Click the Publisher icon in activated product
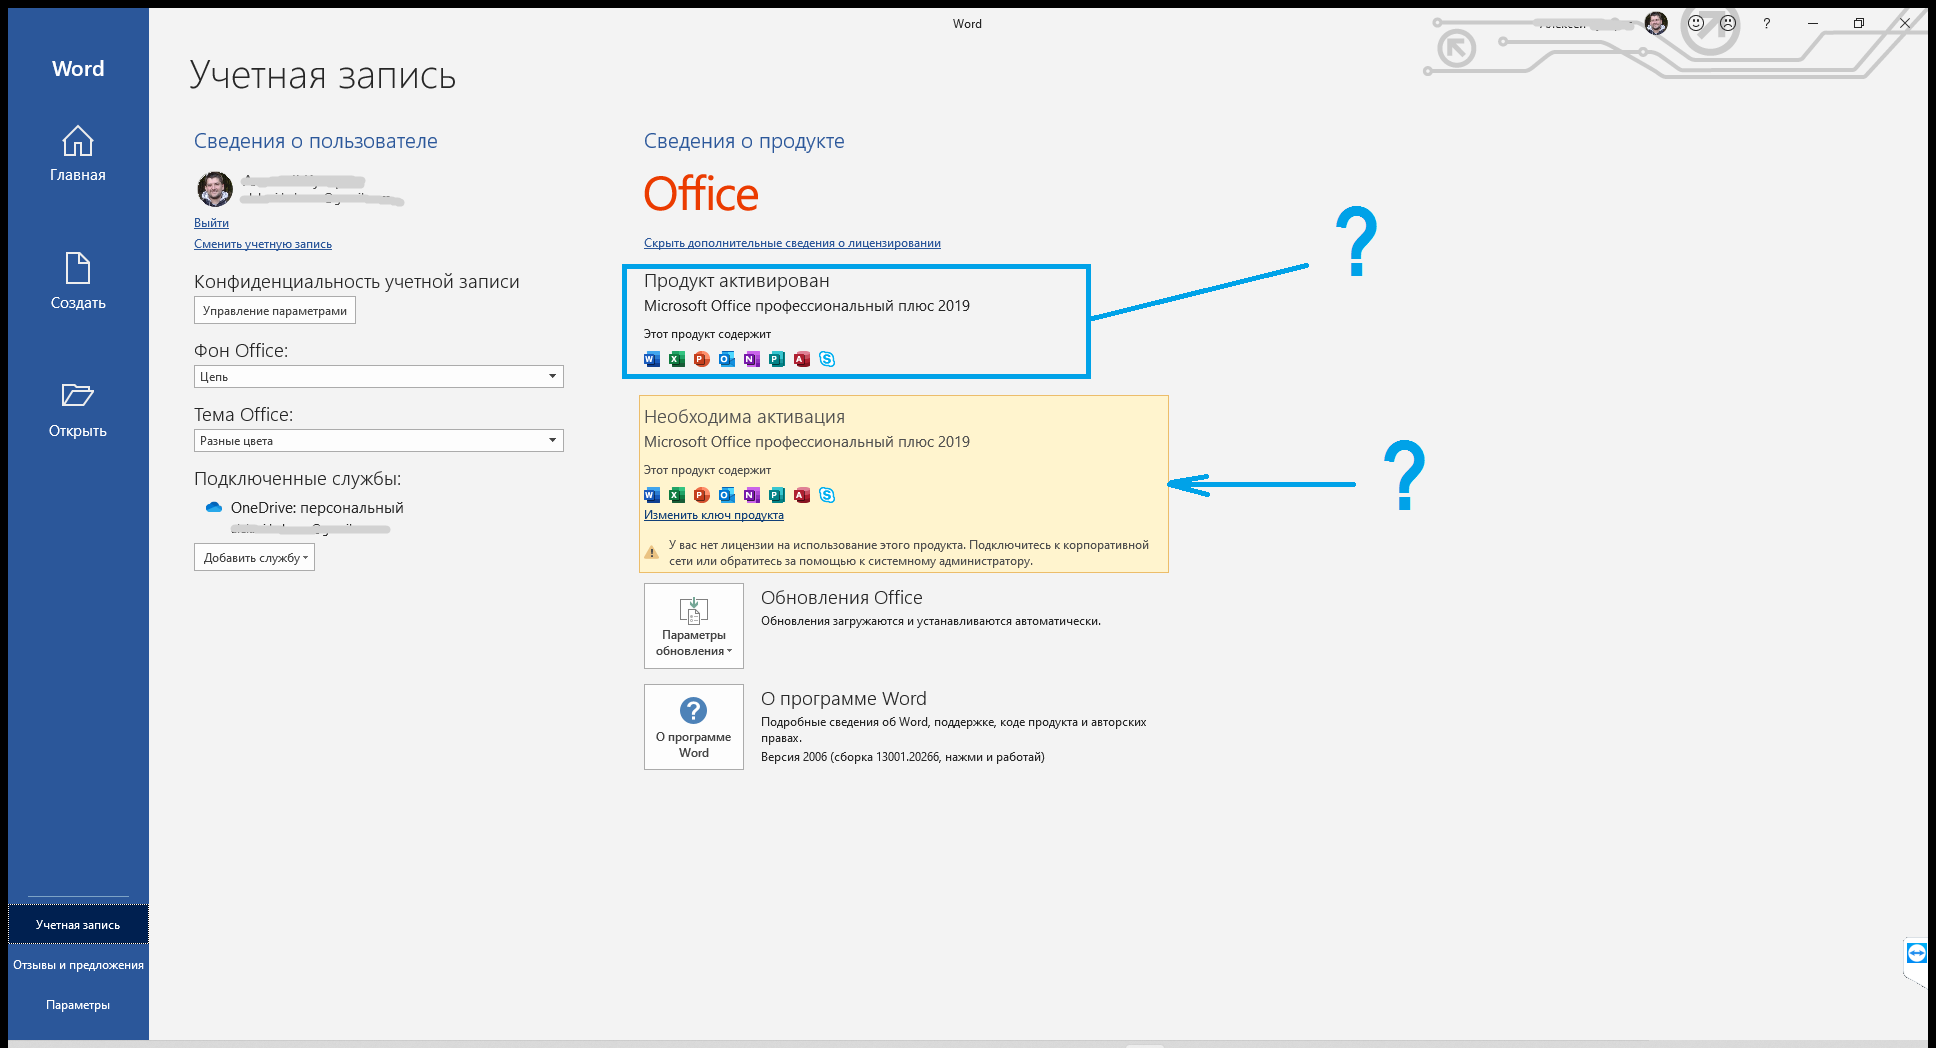This screenshot has height=1048, width=1936. tap(777, 359)
